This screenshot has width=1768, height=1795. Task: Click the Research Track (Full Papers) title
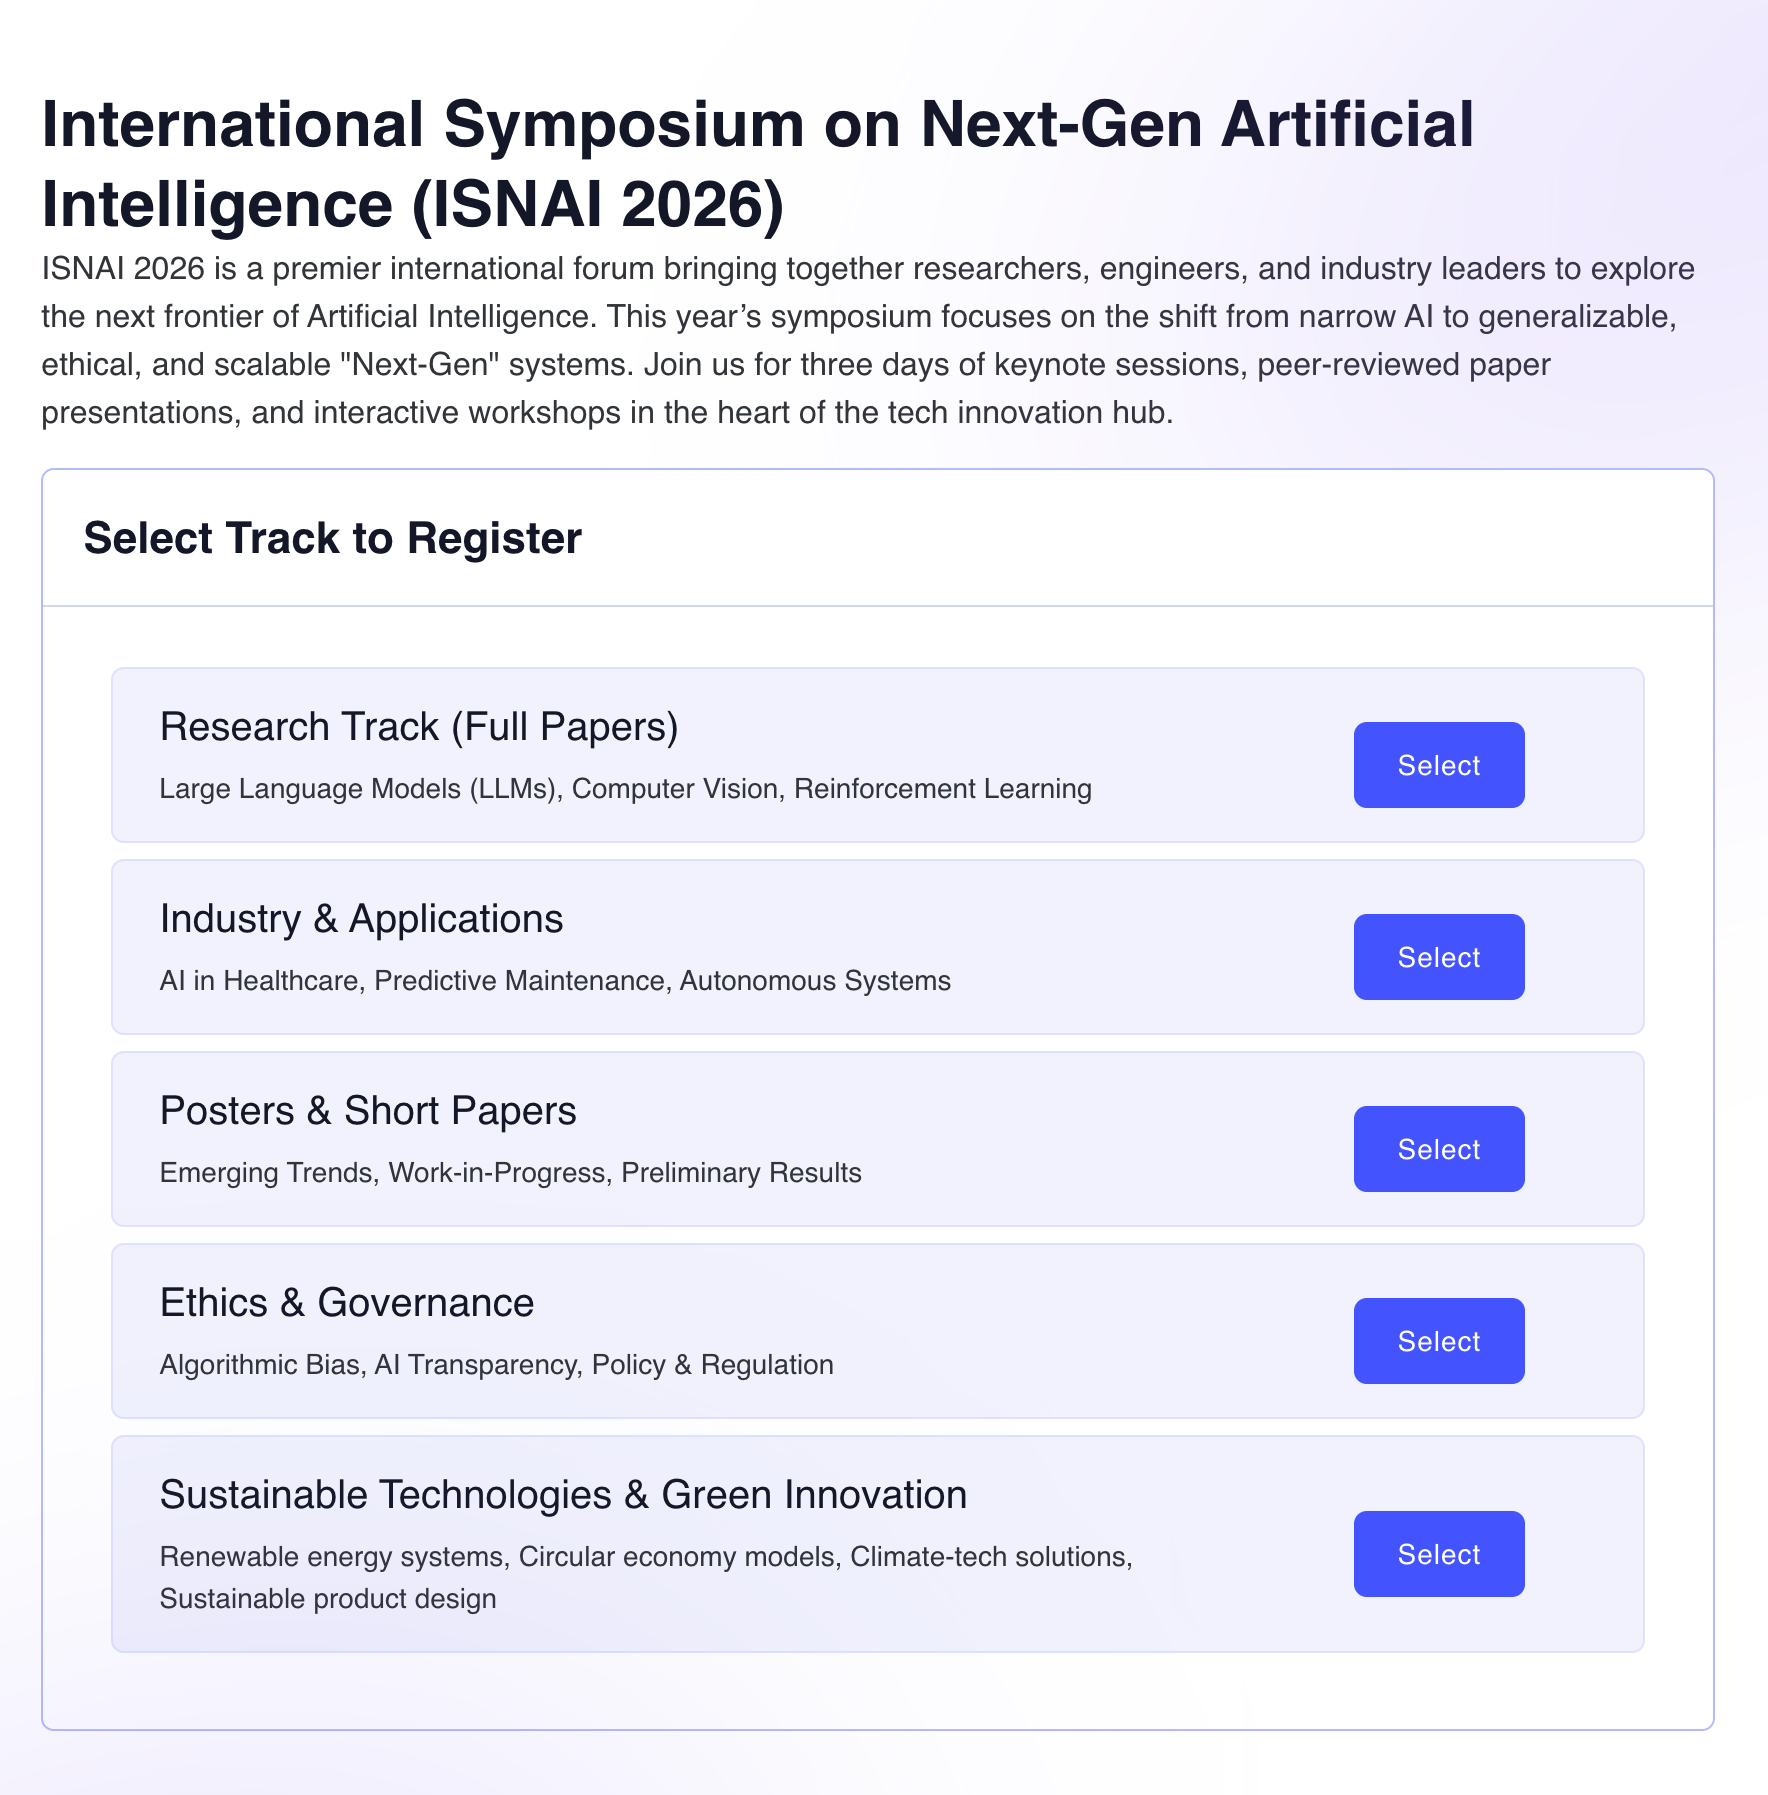point(419,727)
